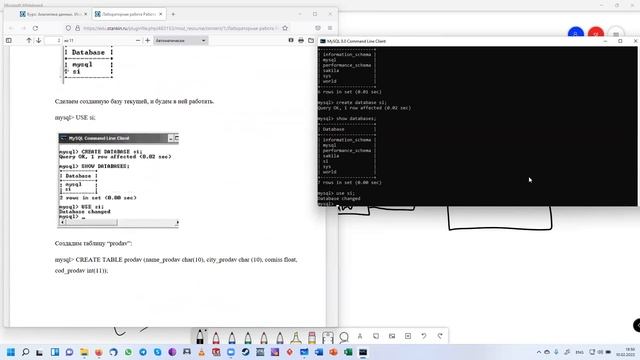Viewport: 640px width, 360px height.
Task: Toggle the PDF viewer sidebar
Action: pyautogui.click(x=9, y=40)
